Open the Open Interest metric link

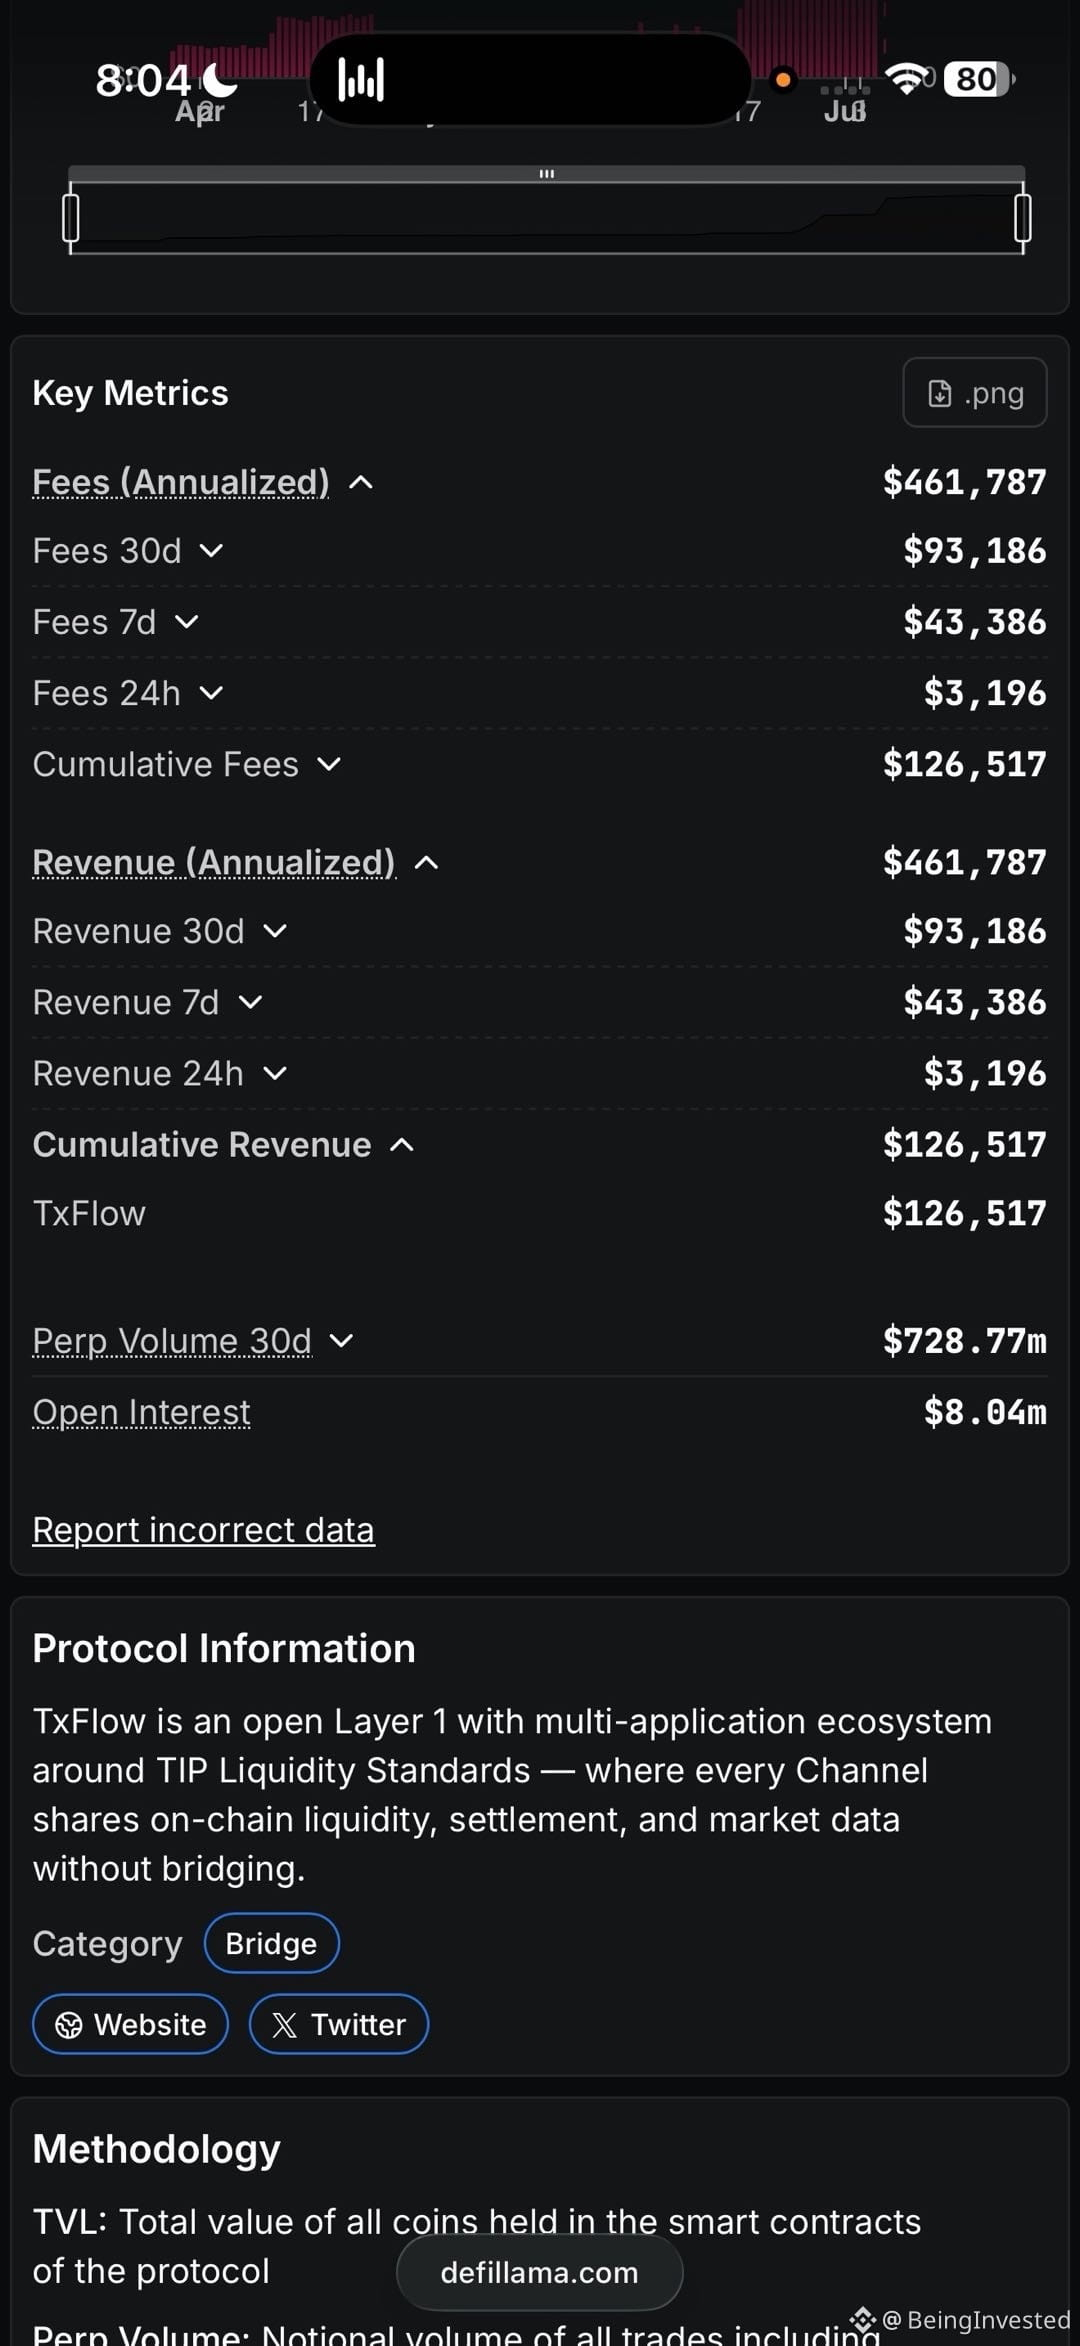coord(141,1412)
